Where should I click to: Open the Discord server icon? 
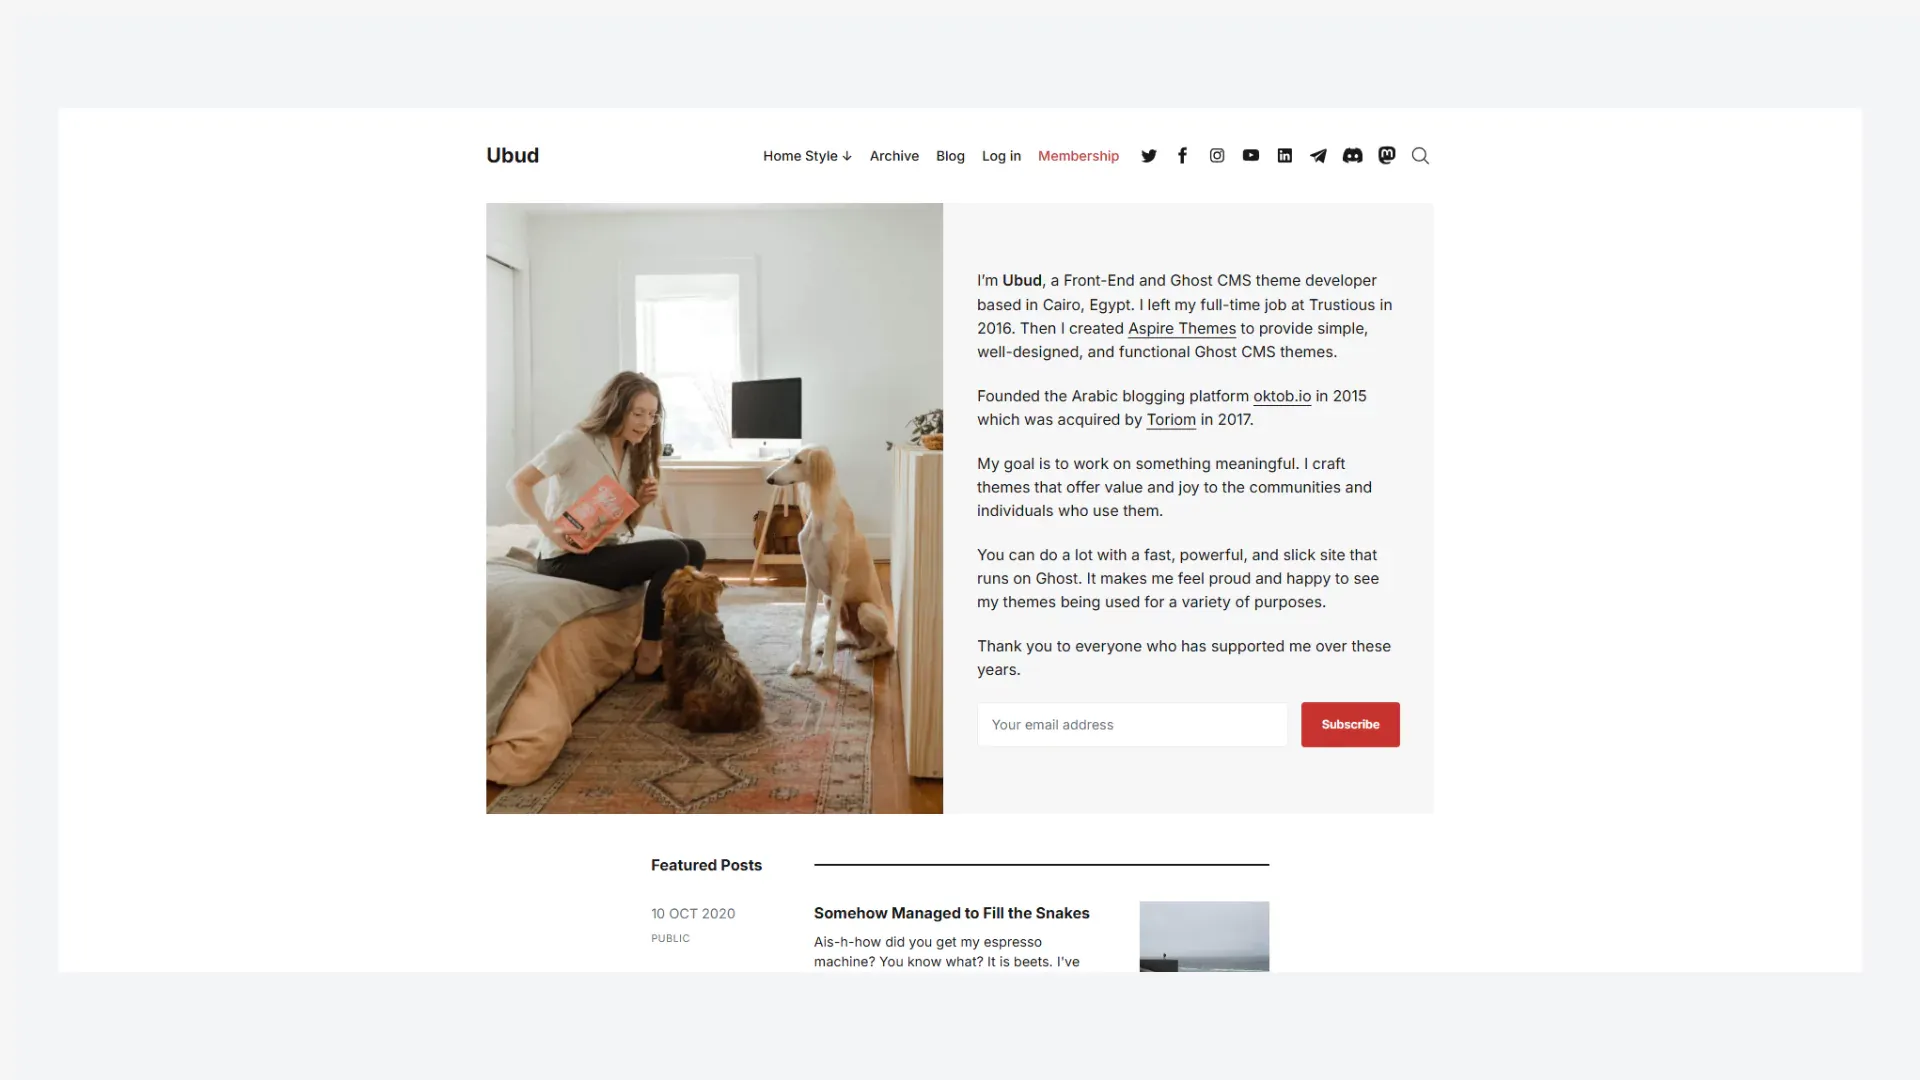pyautogui.click(x=1352, y=156)
